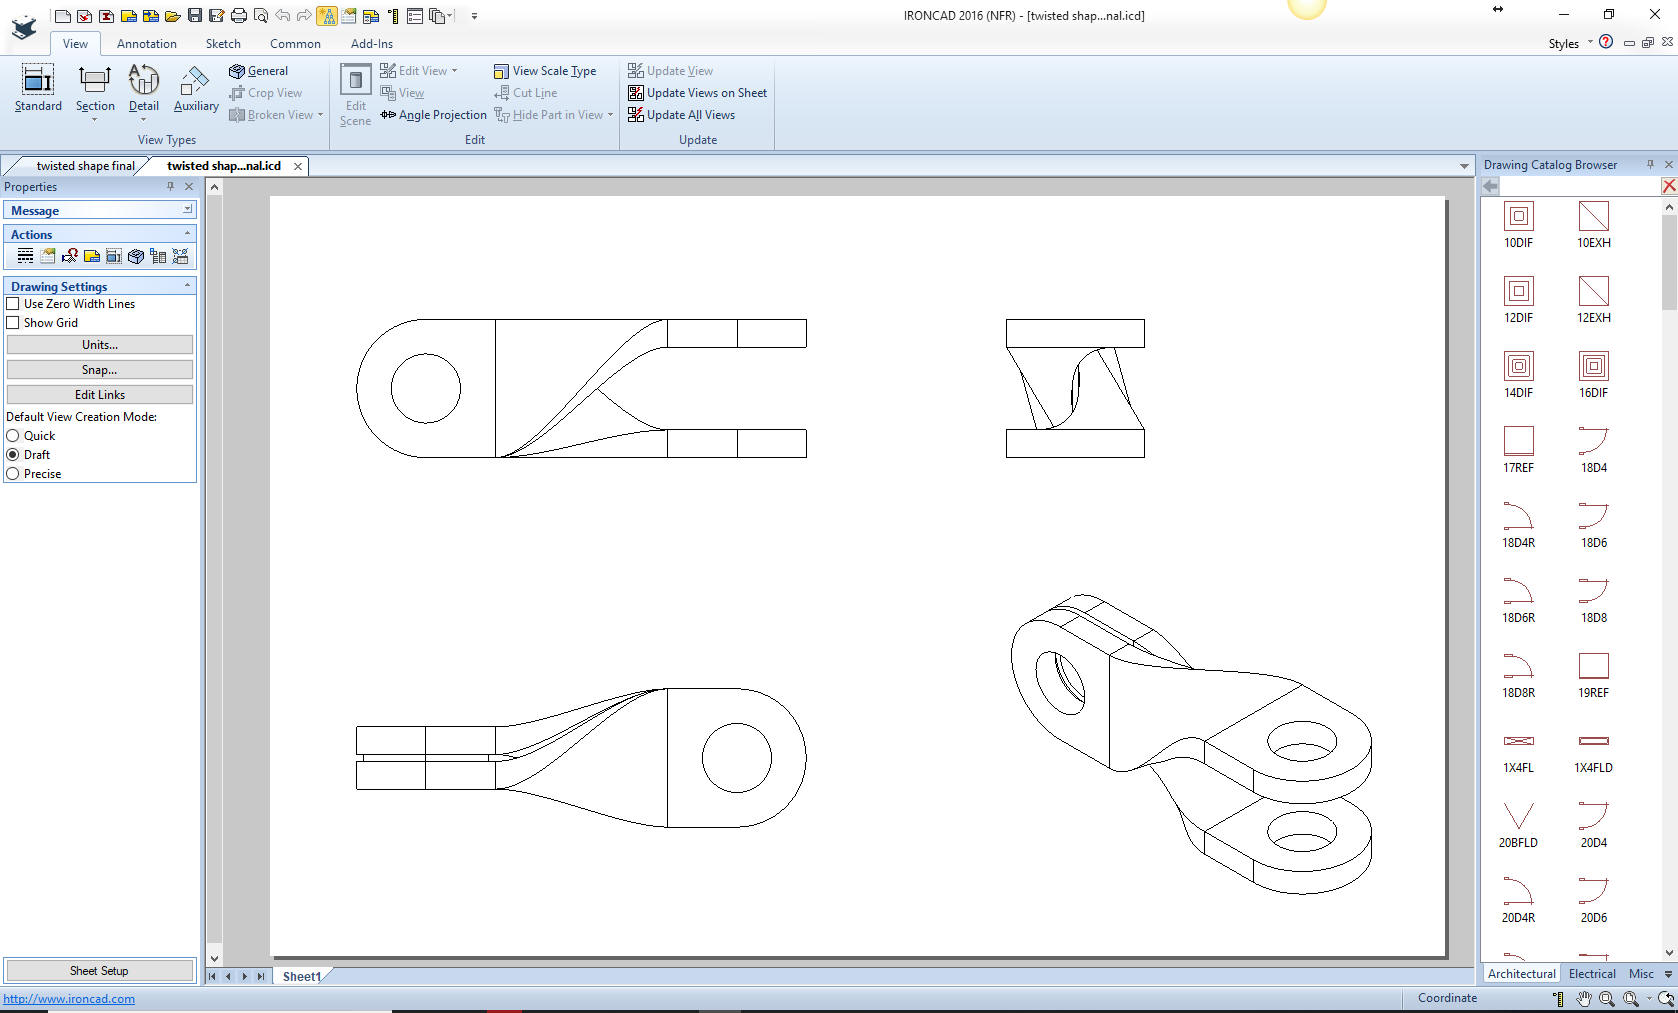Click the pan hand icon in status bar

coord(1584,998)
